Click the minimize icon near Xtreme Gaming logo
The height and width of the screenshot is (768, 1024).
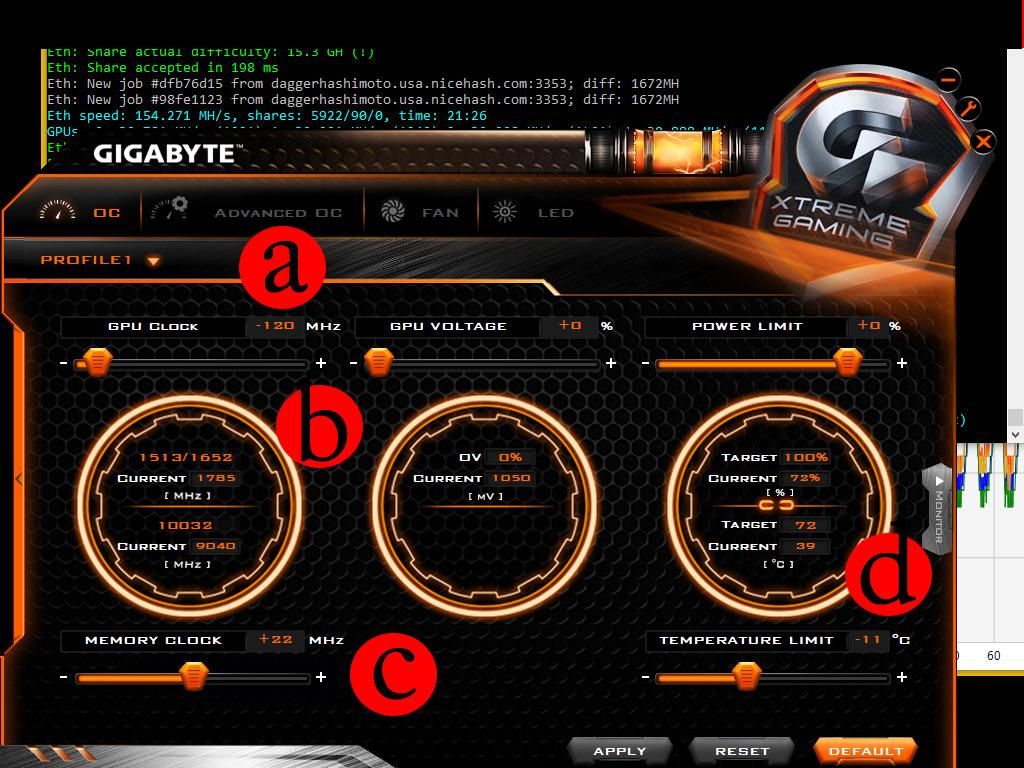(x=949, y=80)
